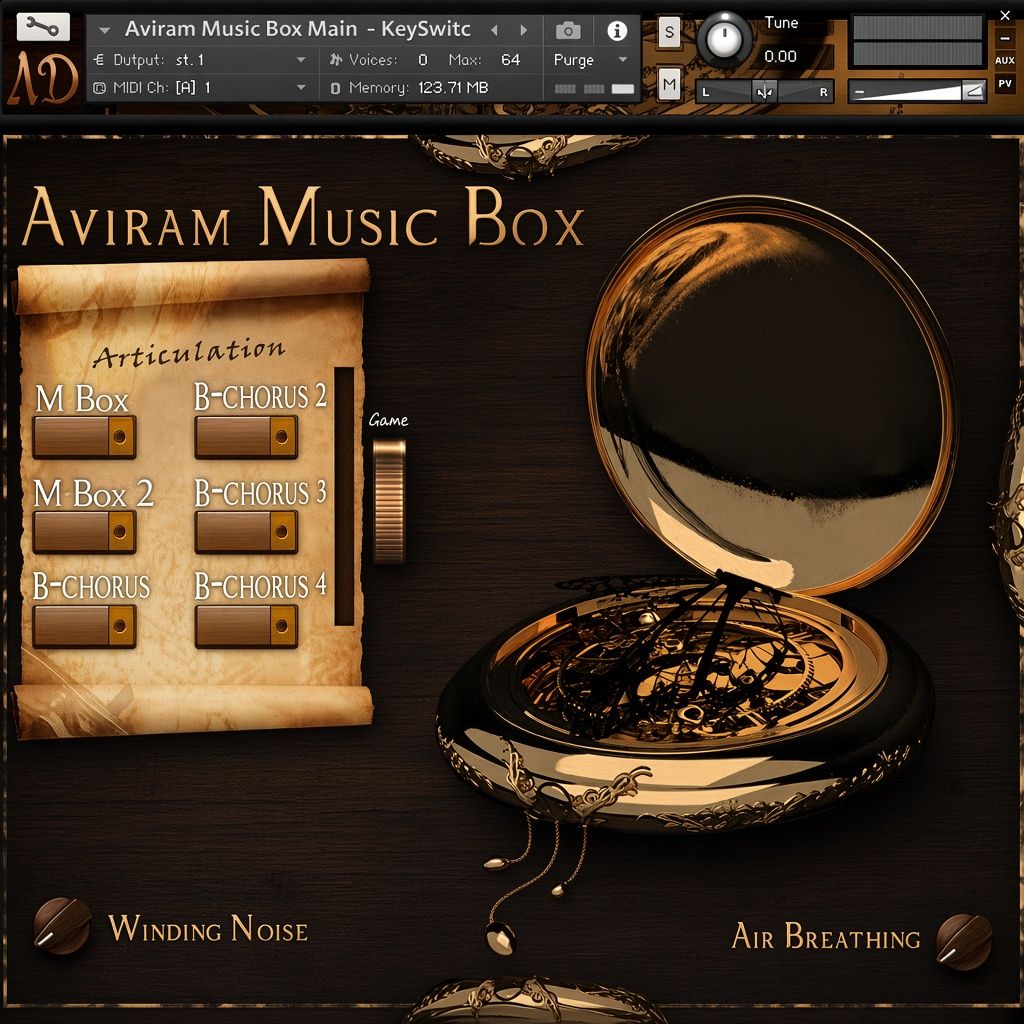Minimize the instrument header view

click(1005, 39)
